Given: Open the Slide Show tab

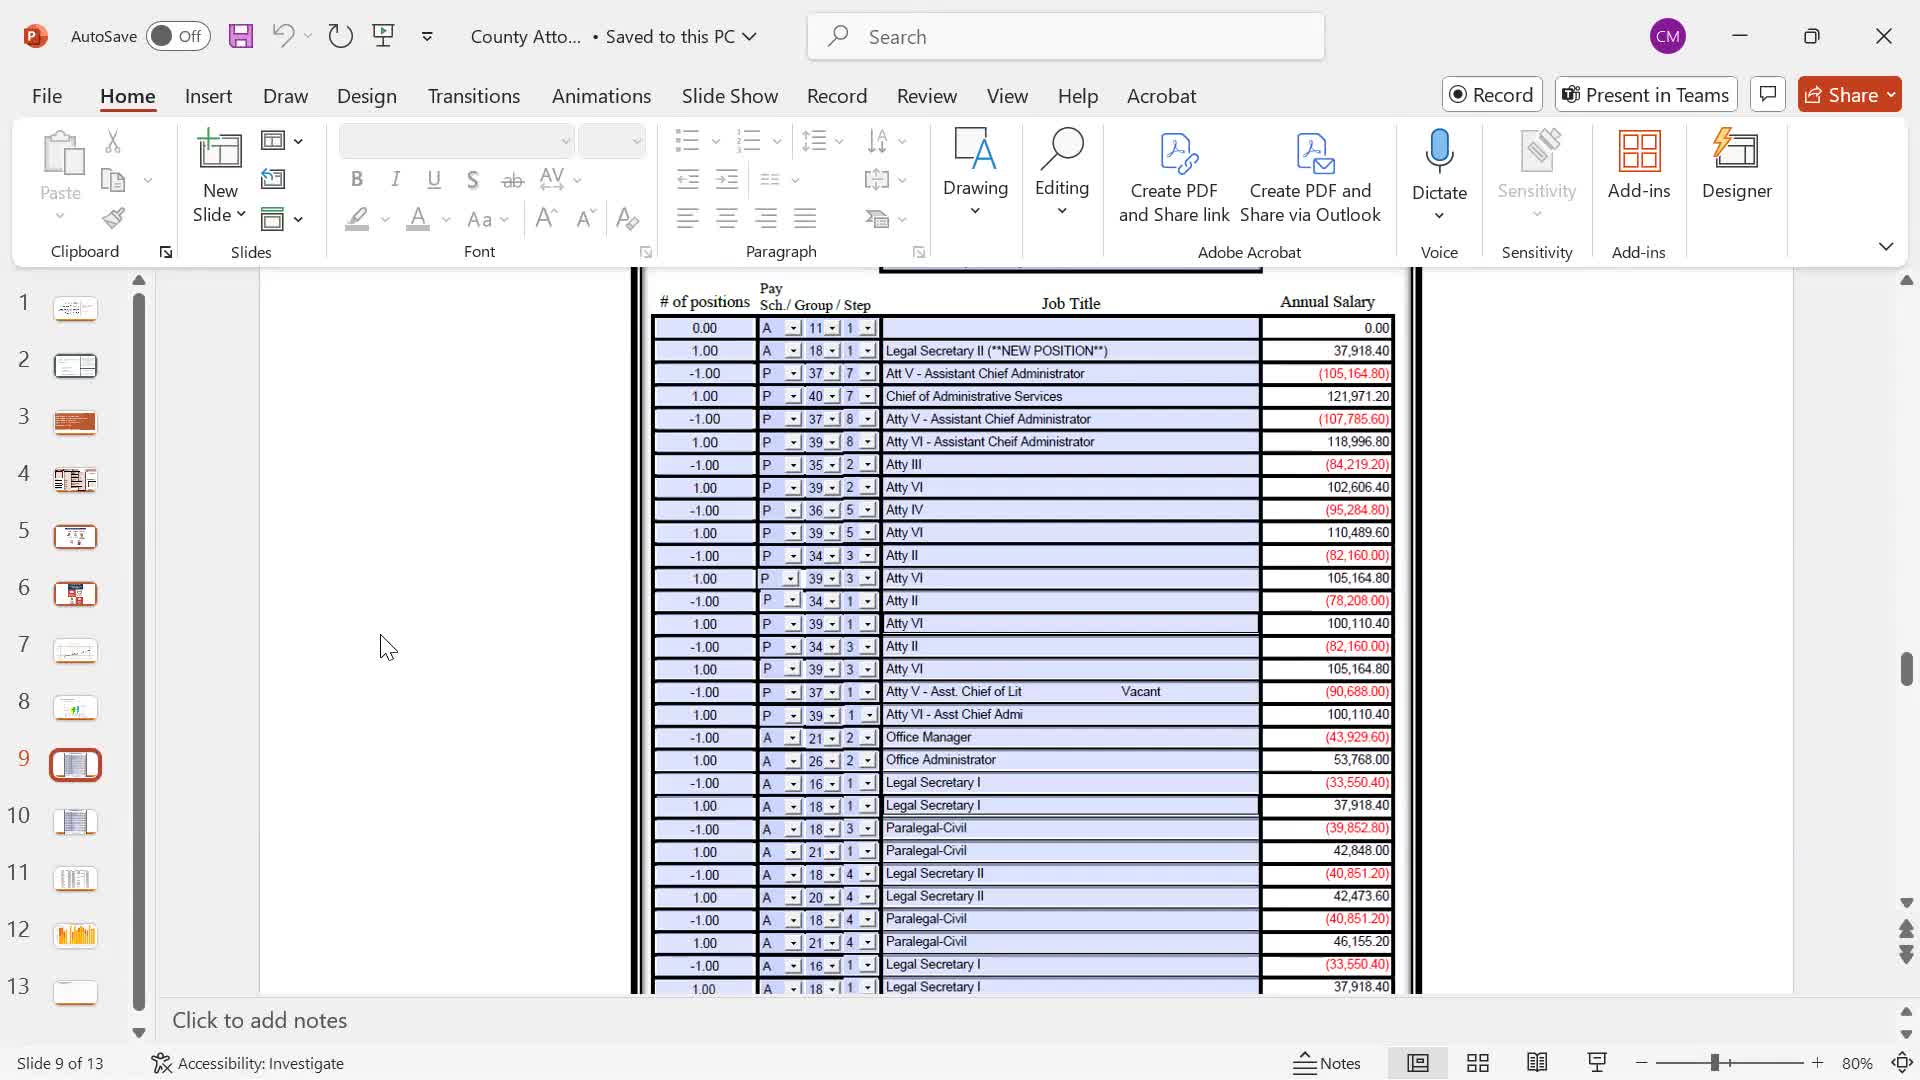Looking at the screenshot, I should 729,96.
